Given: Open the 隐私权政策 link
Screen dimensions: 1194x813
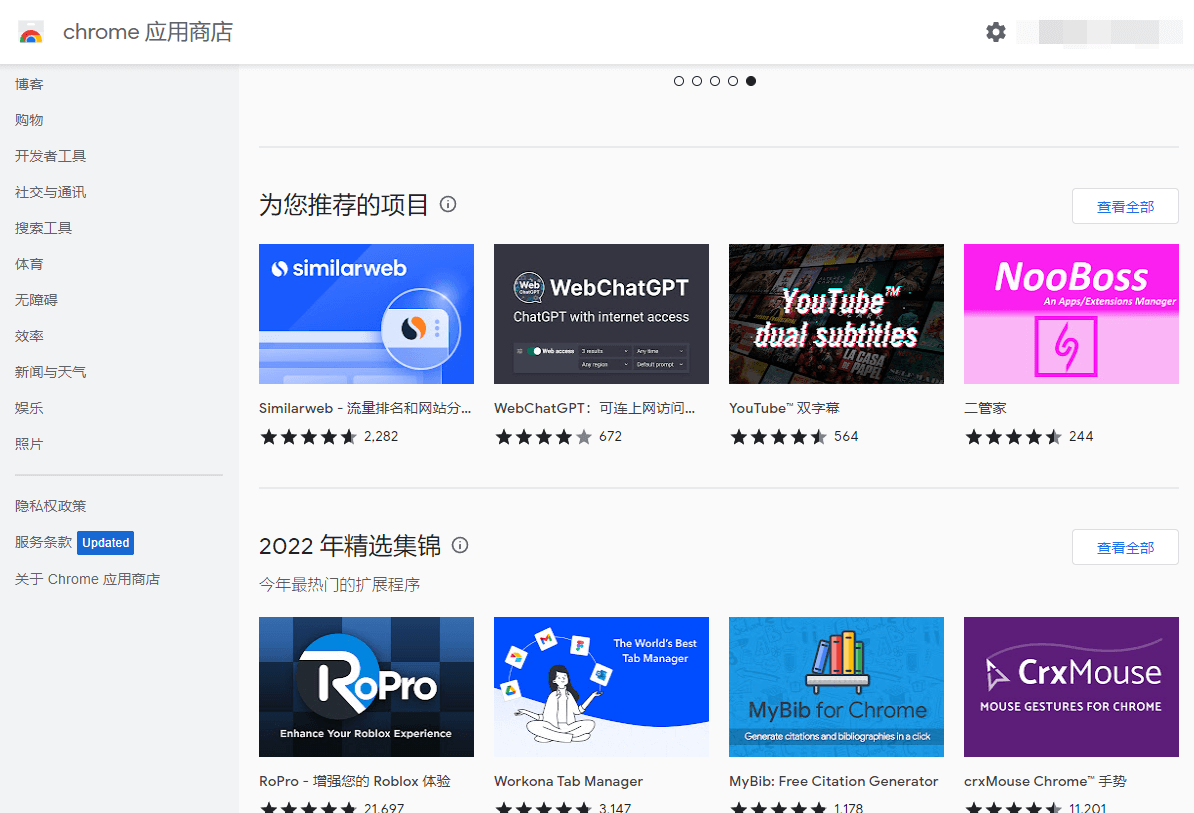Looking at the screenshot, I should click(50, 506).
